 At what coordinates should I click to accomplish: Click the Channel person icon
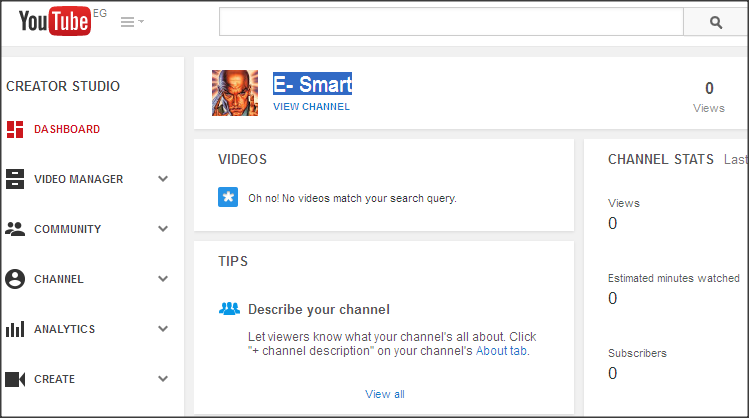[x=15, y=279]
